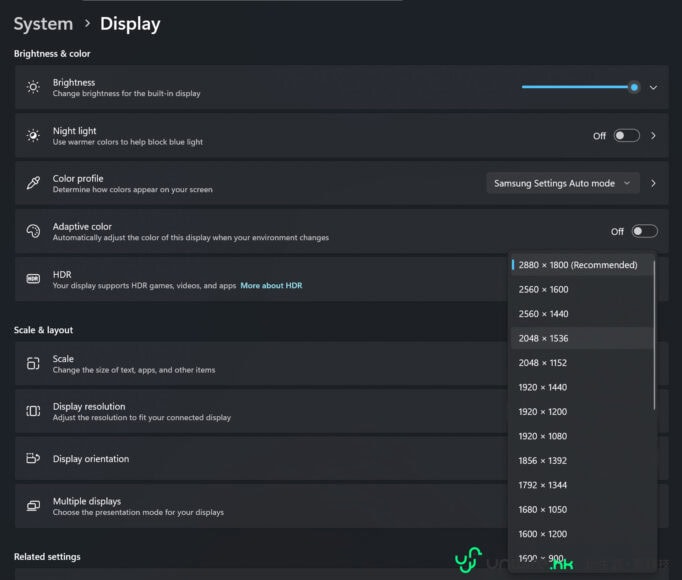Select 2560 × 1600 resolution
Image resolution: width=682 pixels, height=580 pixels.
click(582, 289)
